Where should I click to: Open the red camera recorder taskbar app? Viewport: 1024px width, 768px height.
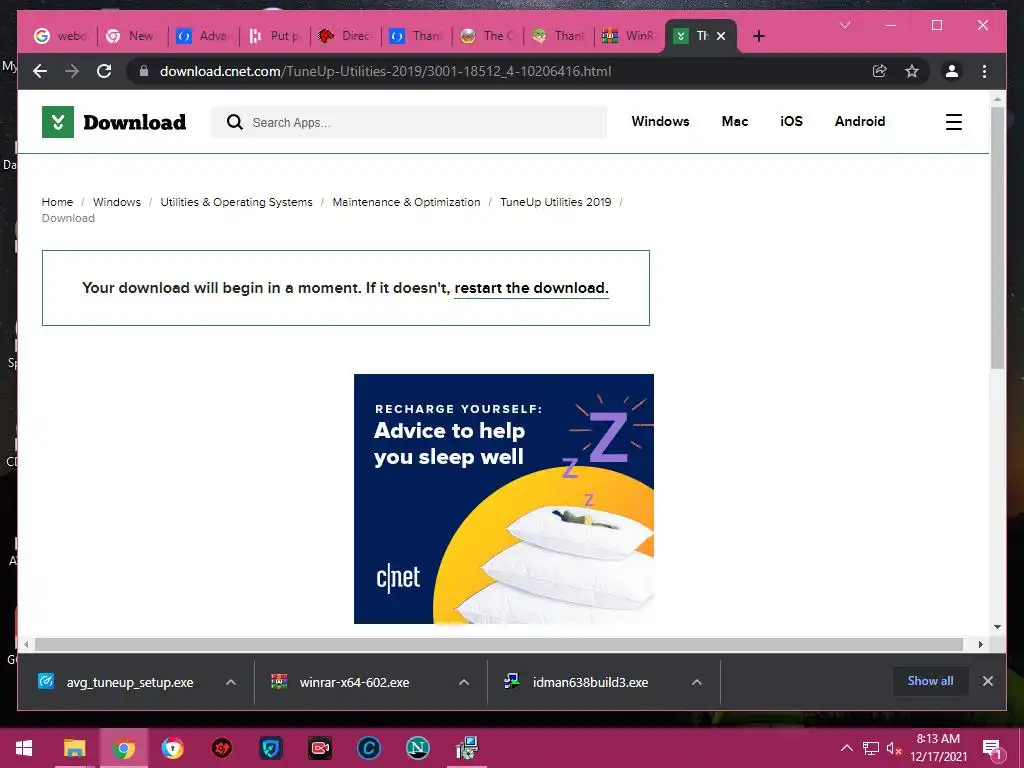(320, 748)
